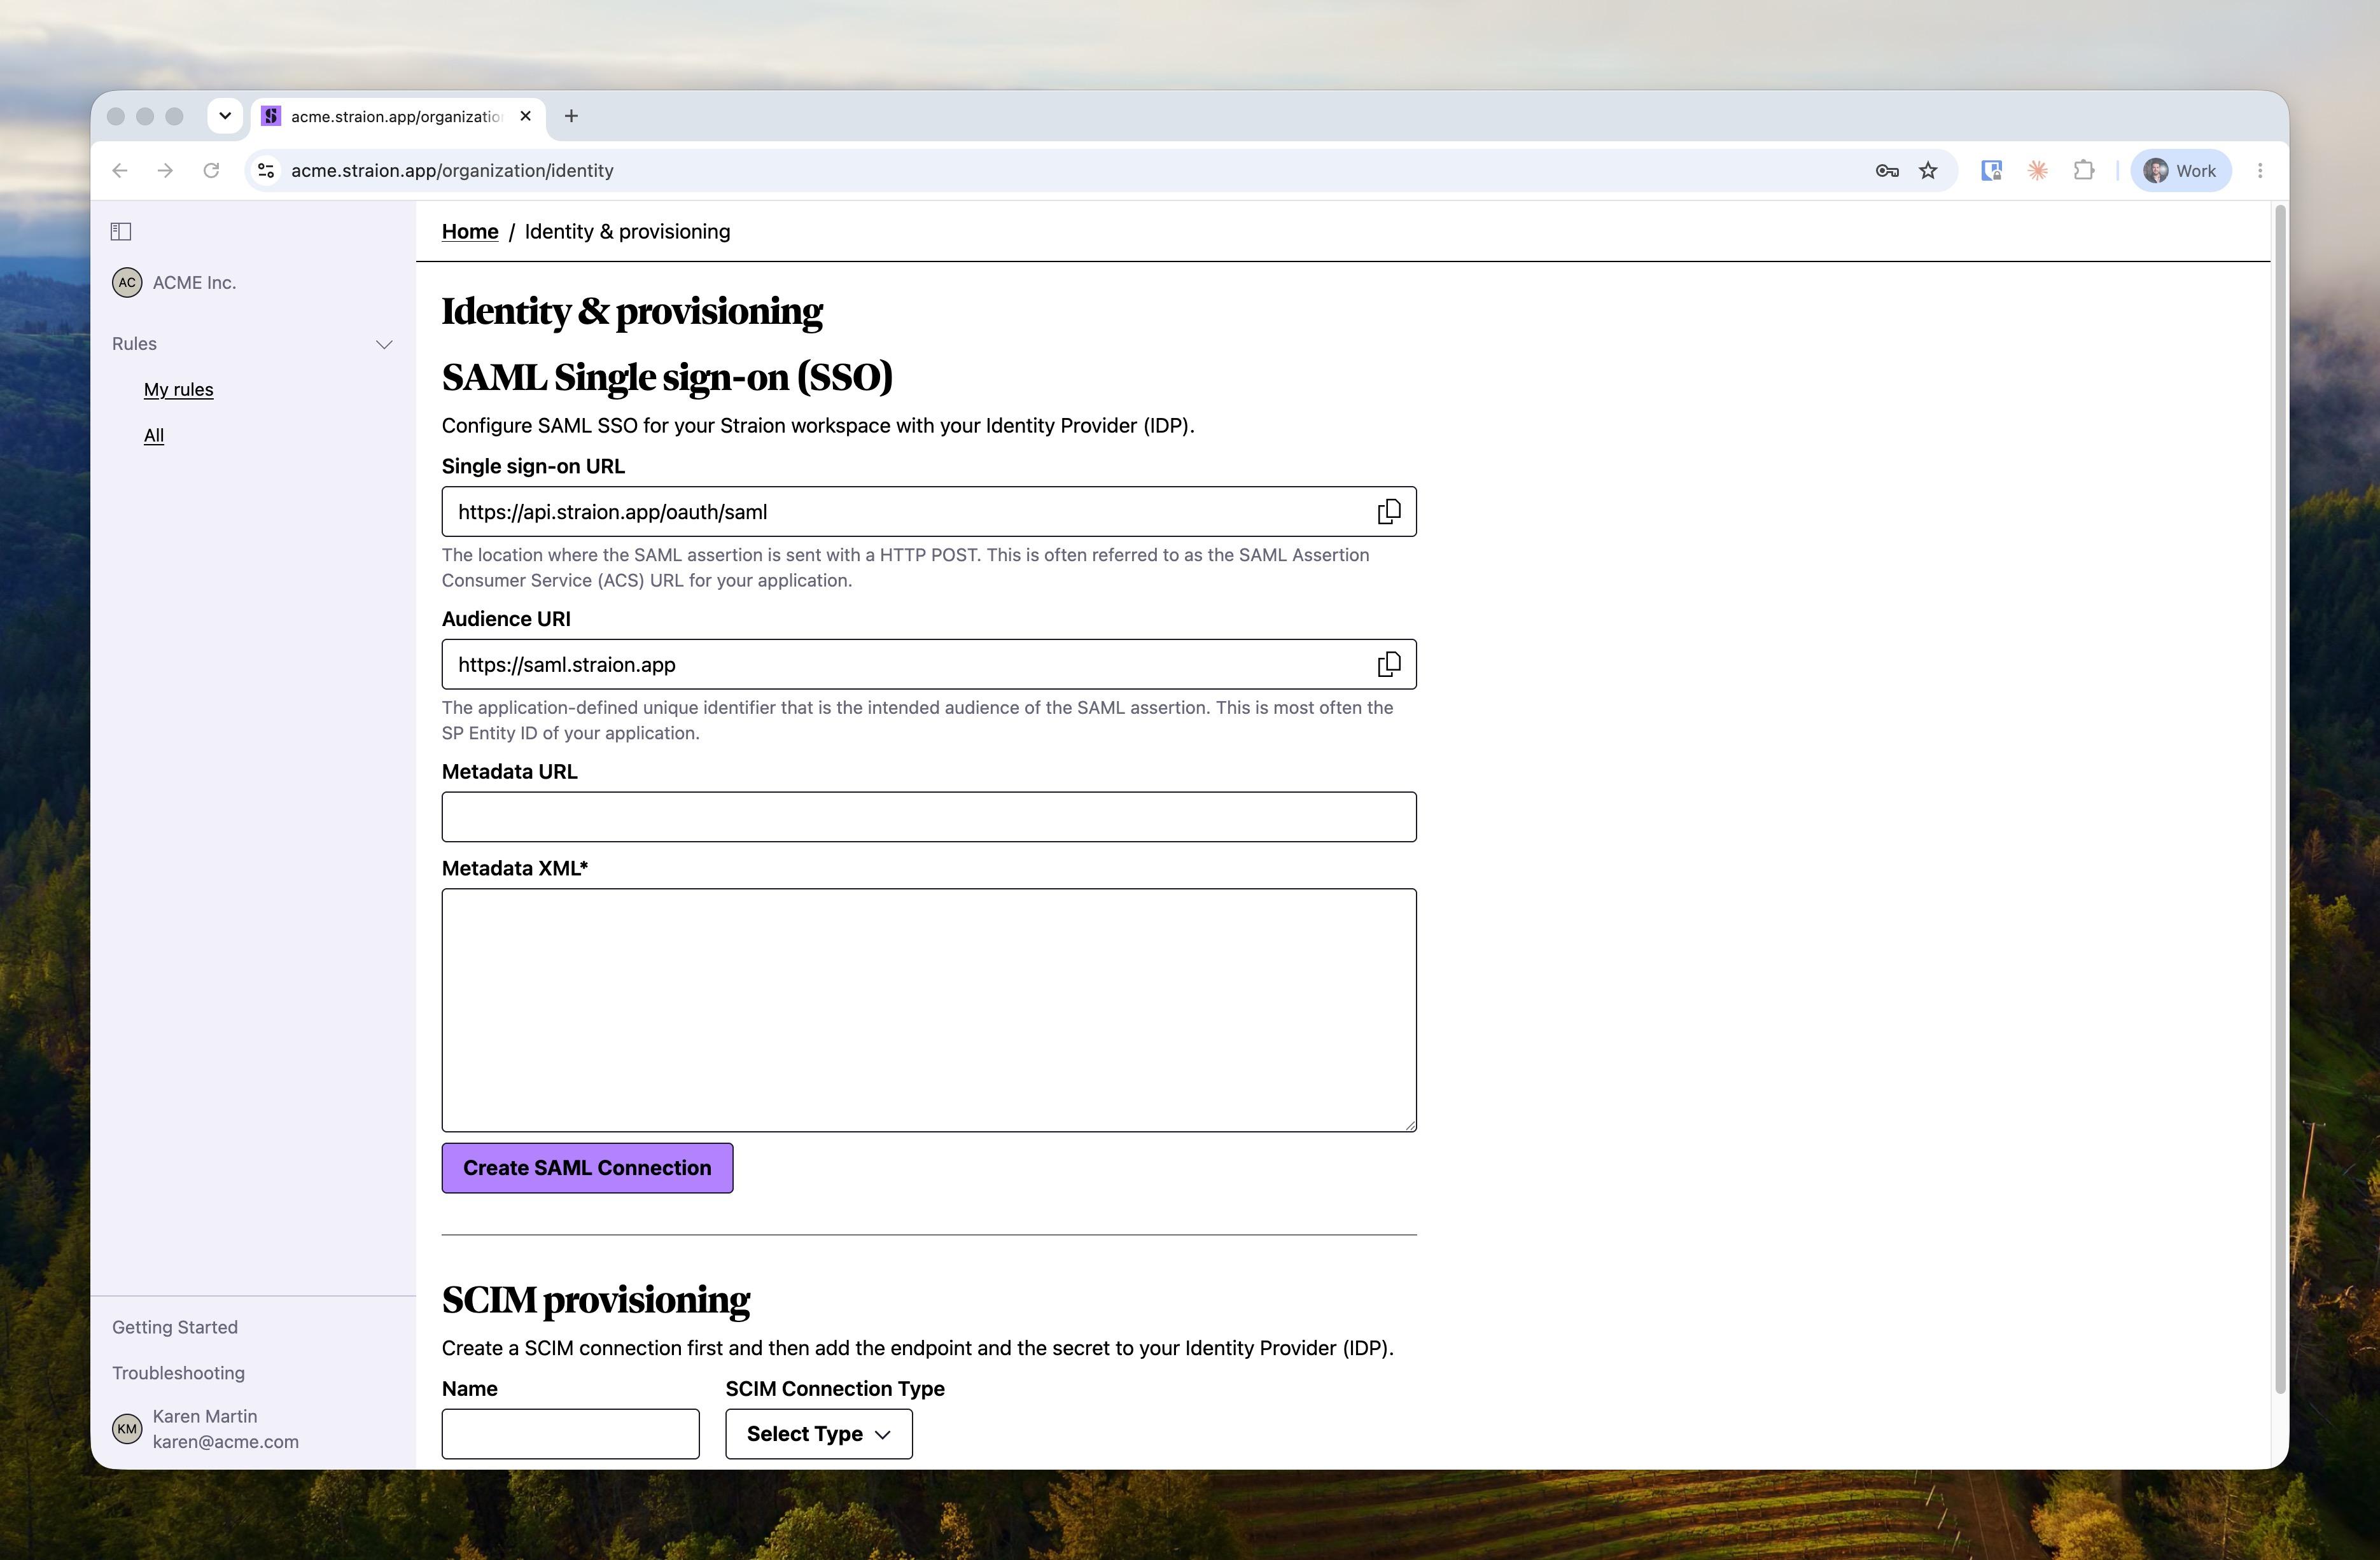Open the Extensions puzzle piece menu
Viewport: 2380px width, 1560px height.
click(x=2084, y=171)
